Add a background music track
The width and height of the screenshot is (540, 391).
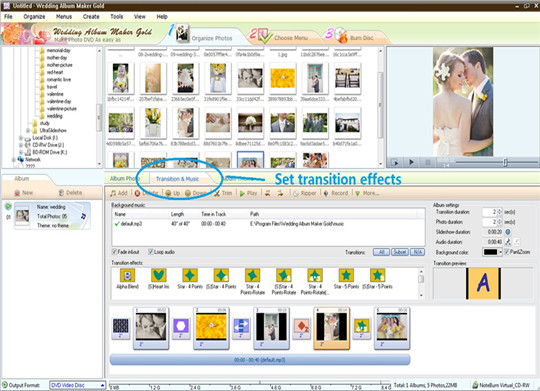pos(119,193)
